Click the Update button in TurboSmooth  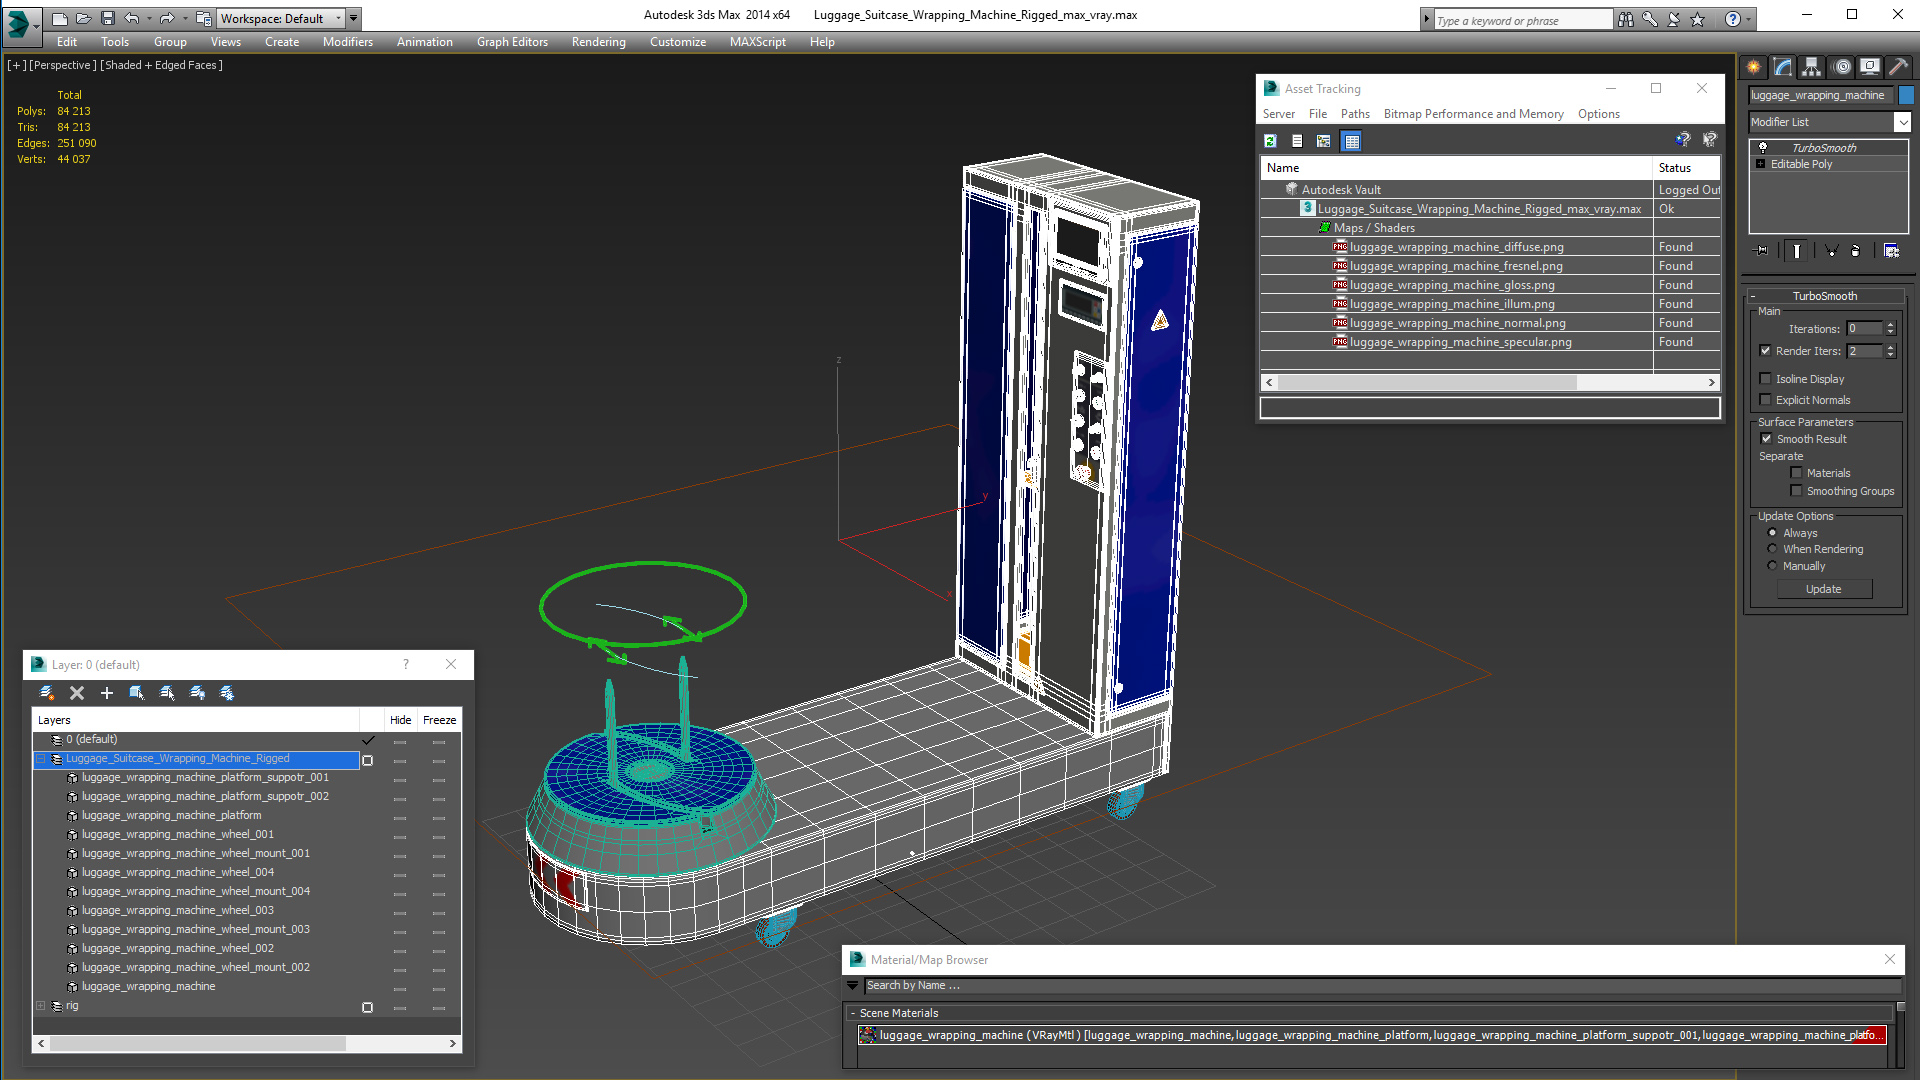point(1824,588)
